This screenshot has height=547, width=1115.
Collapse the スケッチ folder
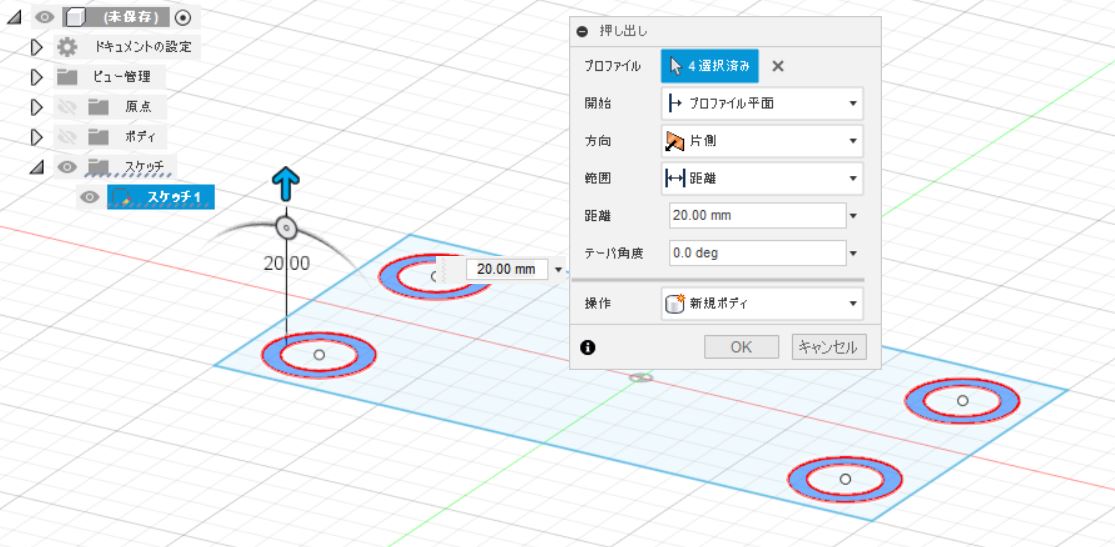tap(37, 168)
